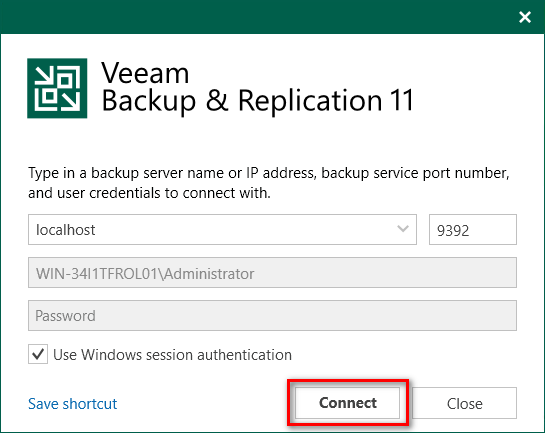Click the 'Type in a backup server name' instruction text
The image size is (545, 433).
[268, 183]
